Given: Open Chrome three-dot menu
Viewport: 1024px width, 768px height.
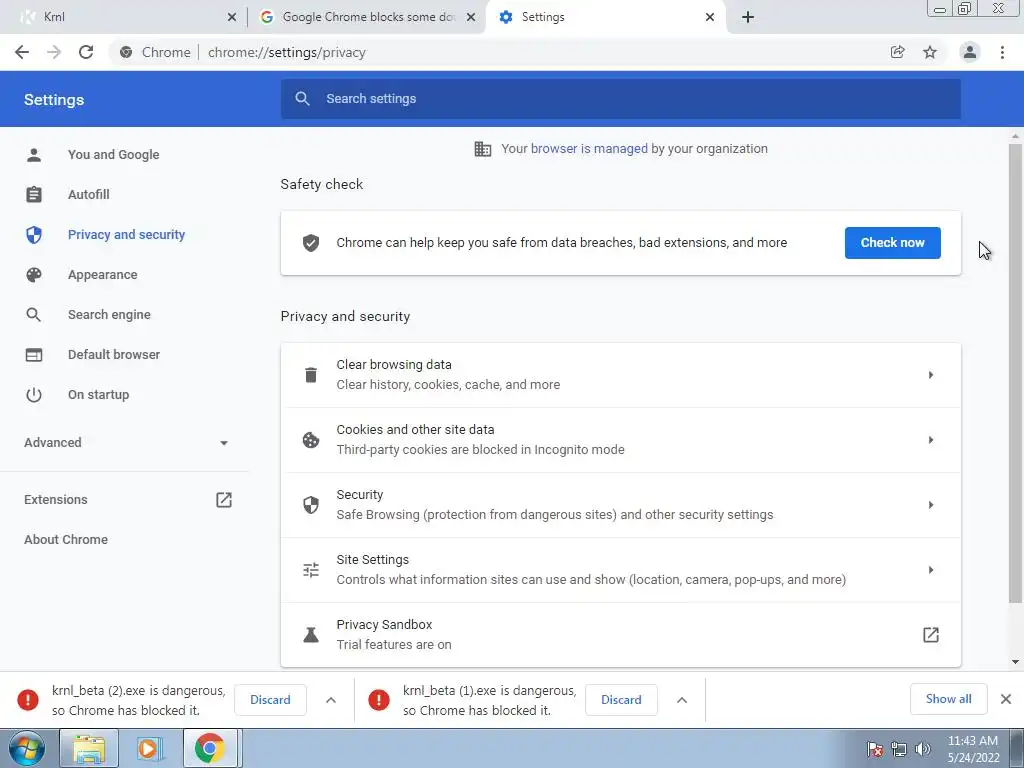Looking at the screenshot, I should pos(1002,52).
